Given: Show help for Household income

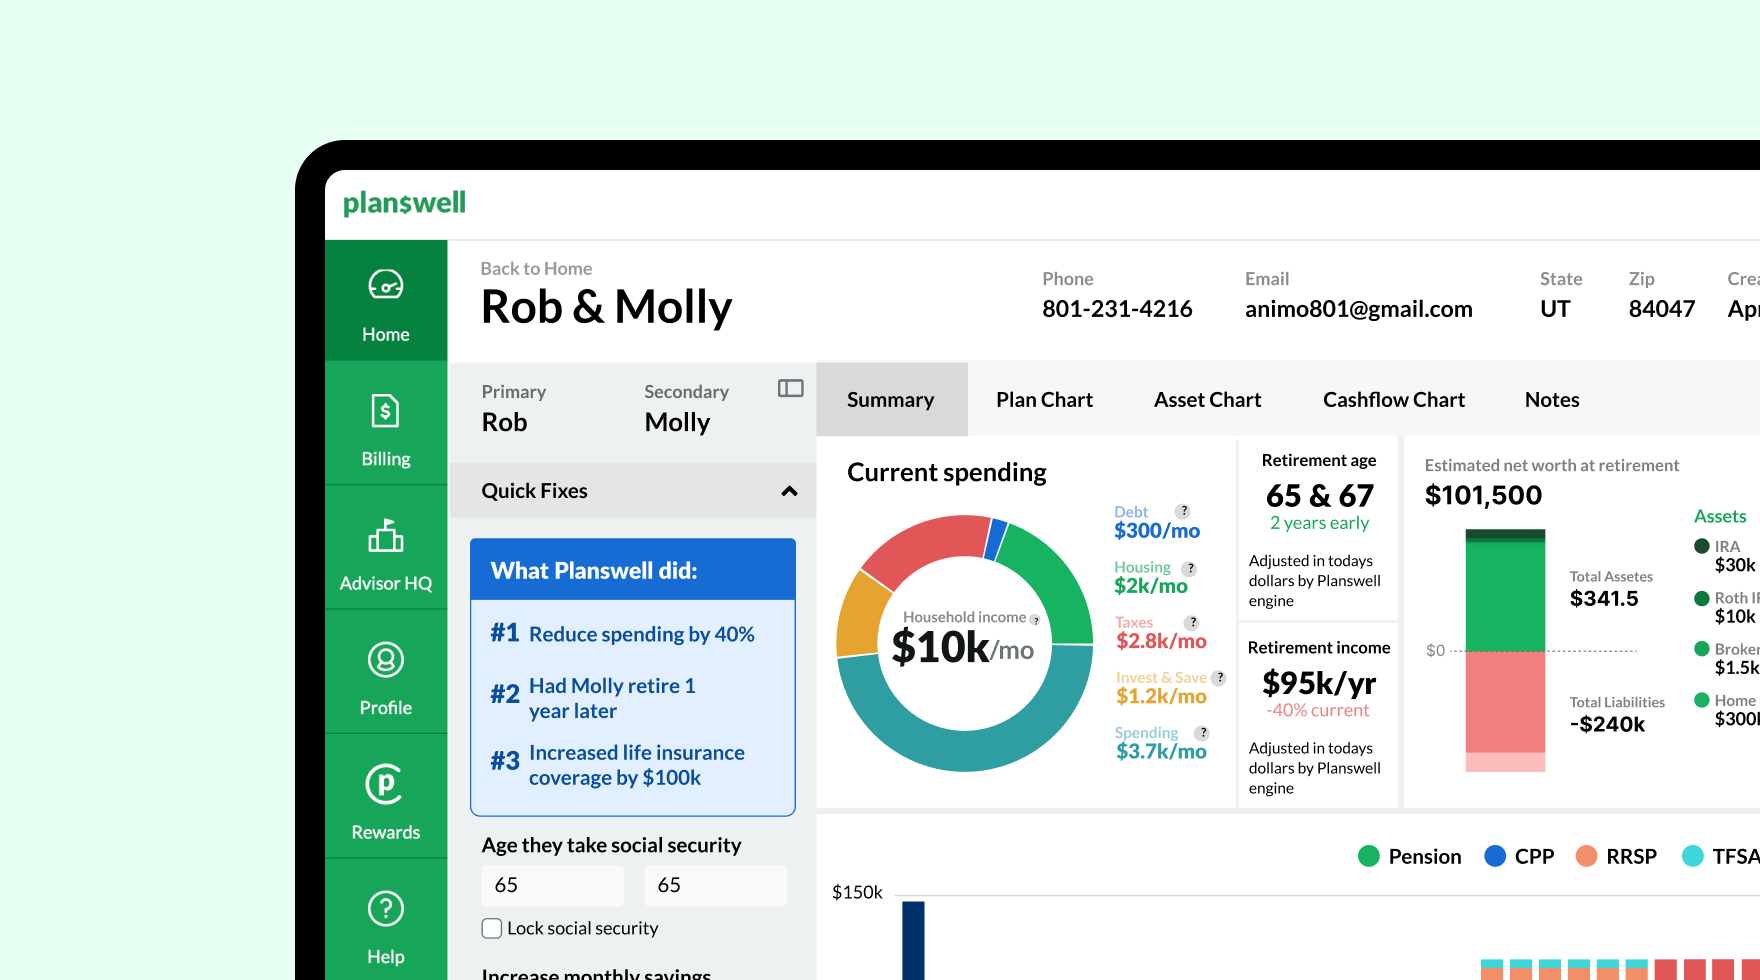Looking at the screenshot, I should 1035,620.
